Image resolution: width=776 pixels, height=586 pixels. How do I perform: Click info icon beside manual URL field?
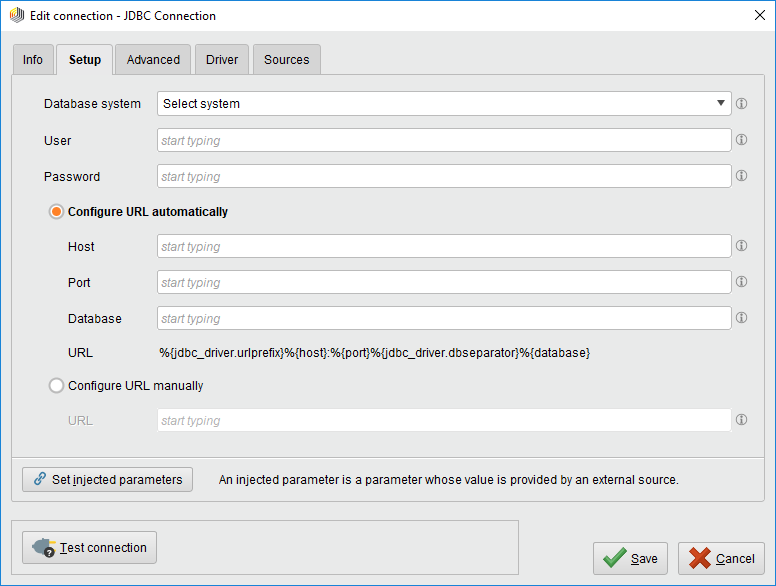click(x=741, y=420)
